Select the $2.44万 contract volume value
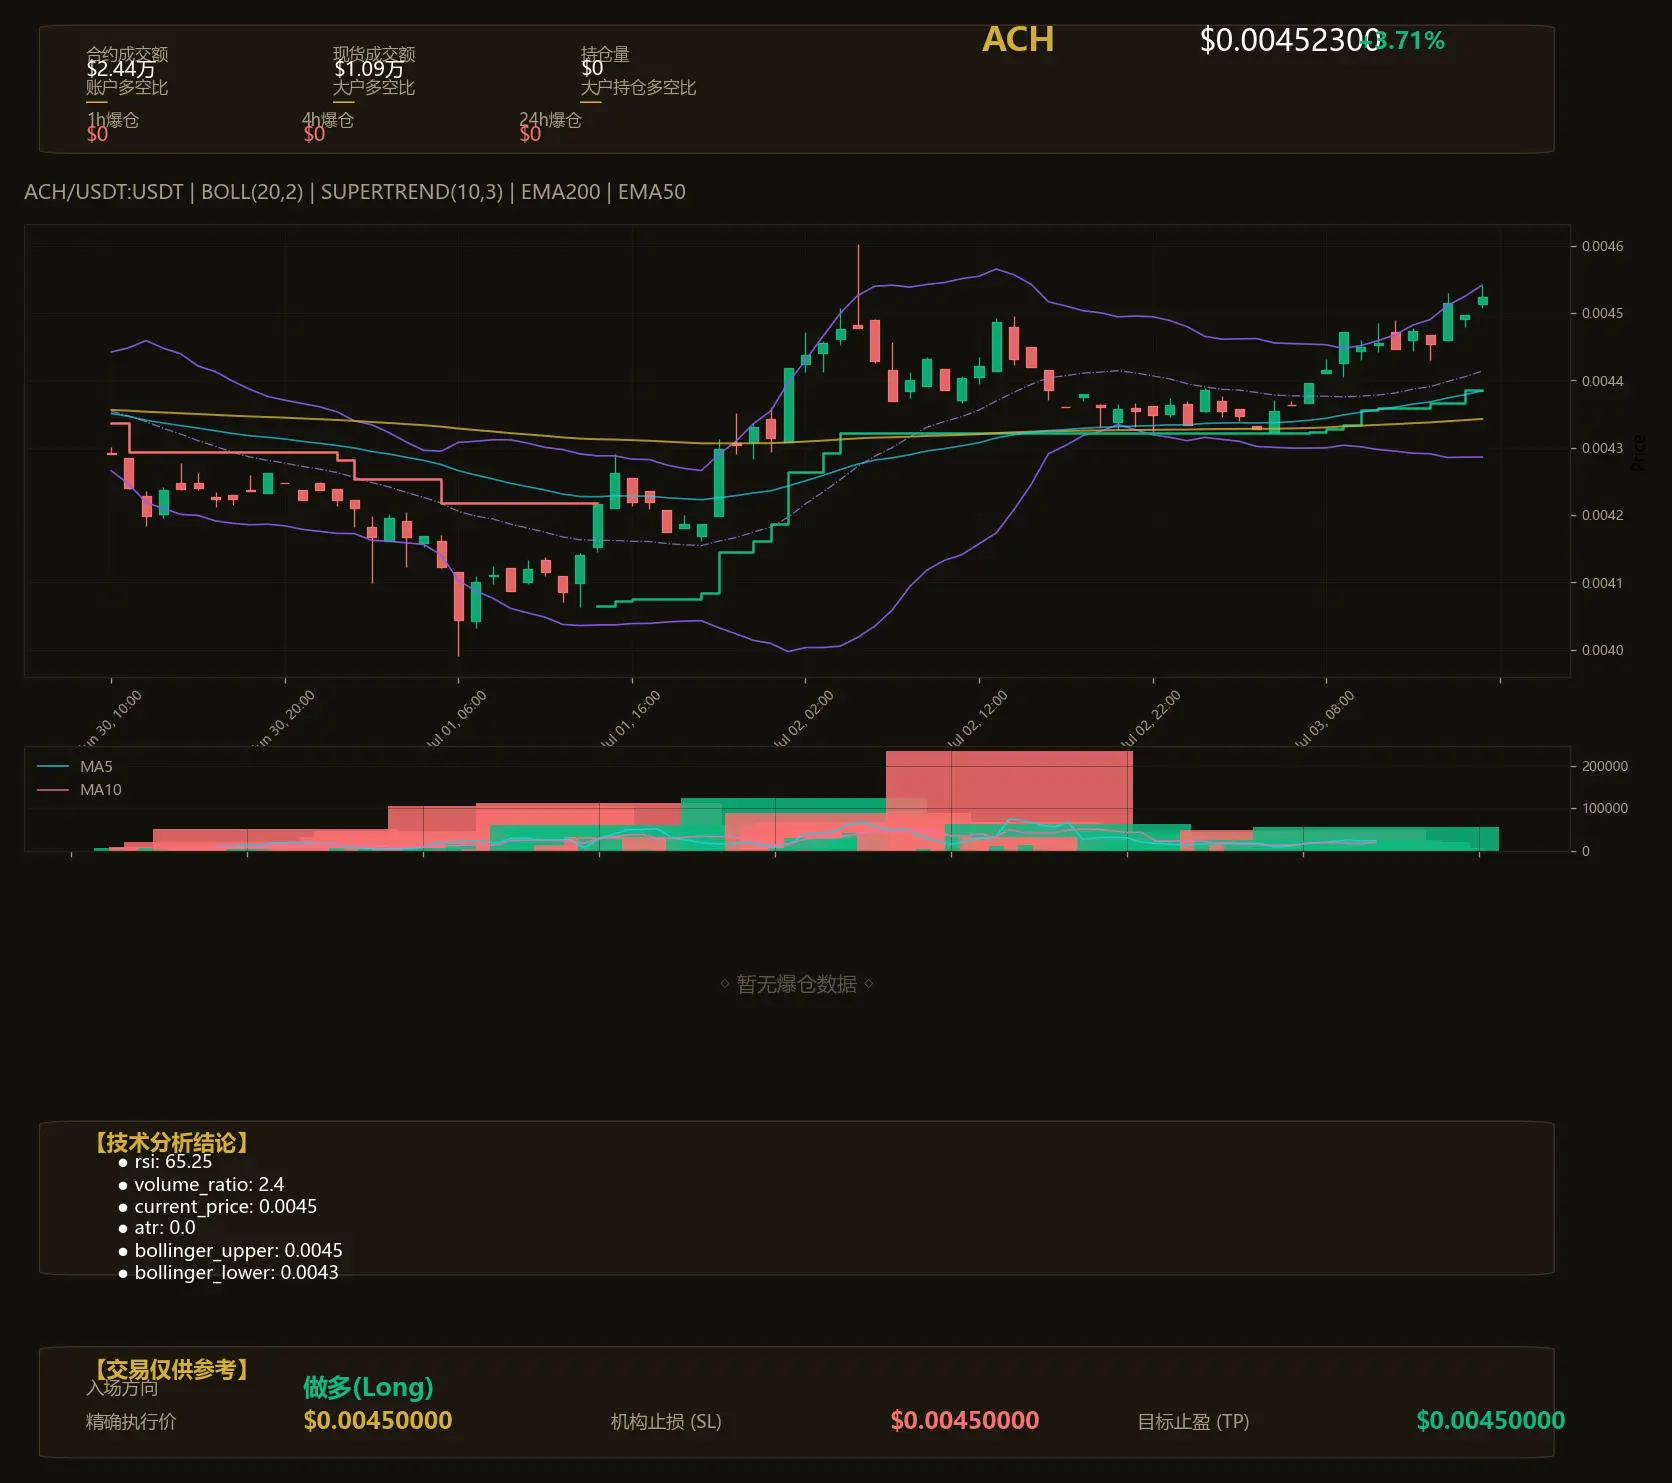 [121, 69]
